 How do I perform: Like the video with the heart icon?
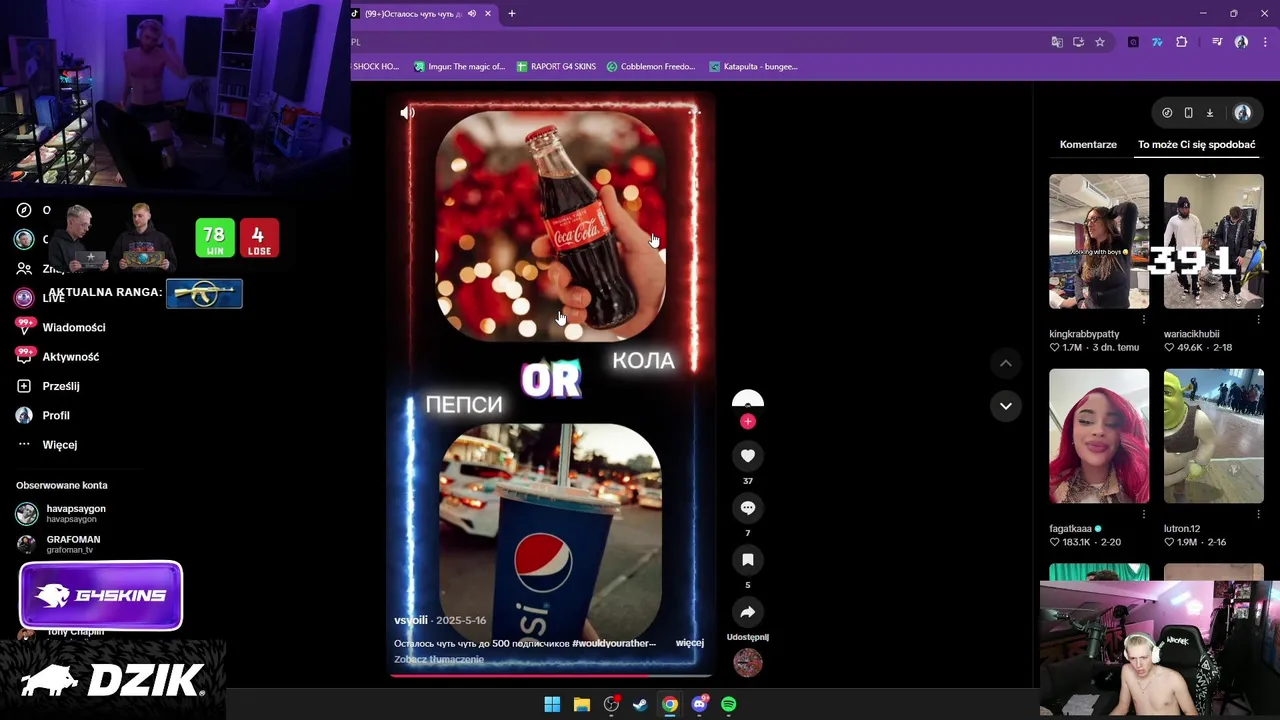747,456
